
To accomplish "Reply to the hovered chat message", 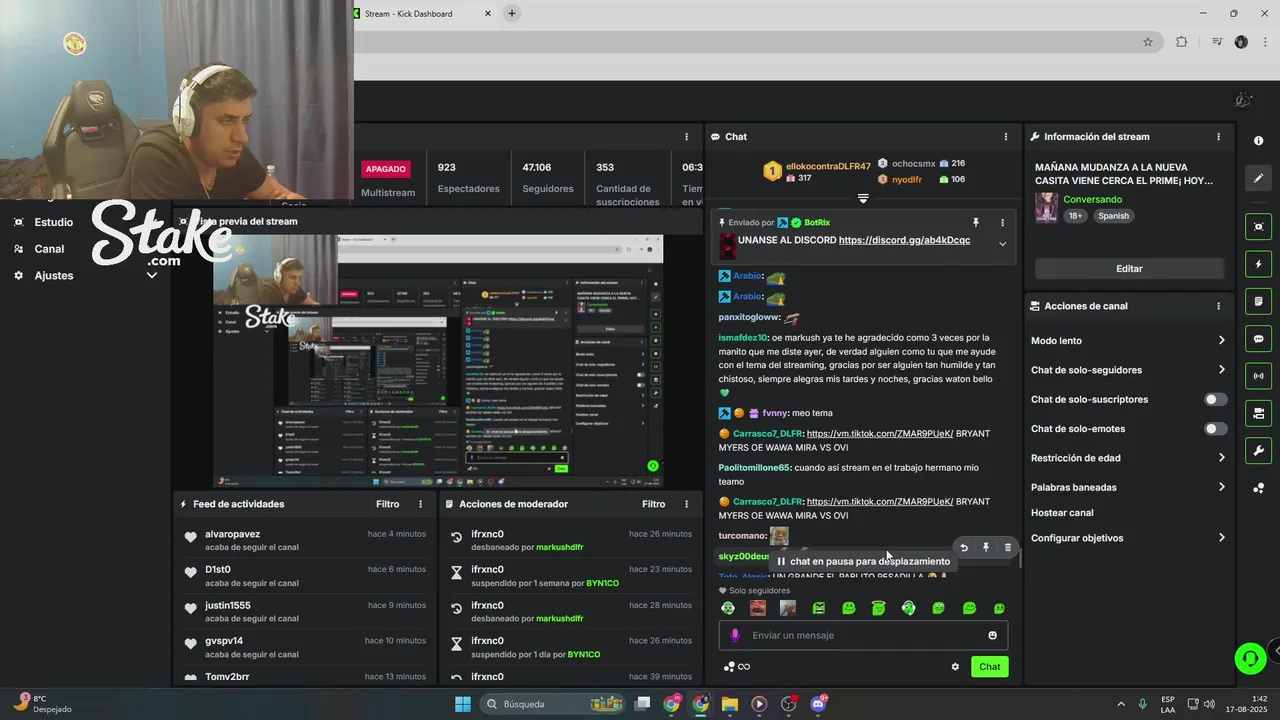I will 963,547.
